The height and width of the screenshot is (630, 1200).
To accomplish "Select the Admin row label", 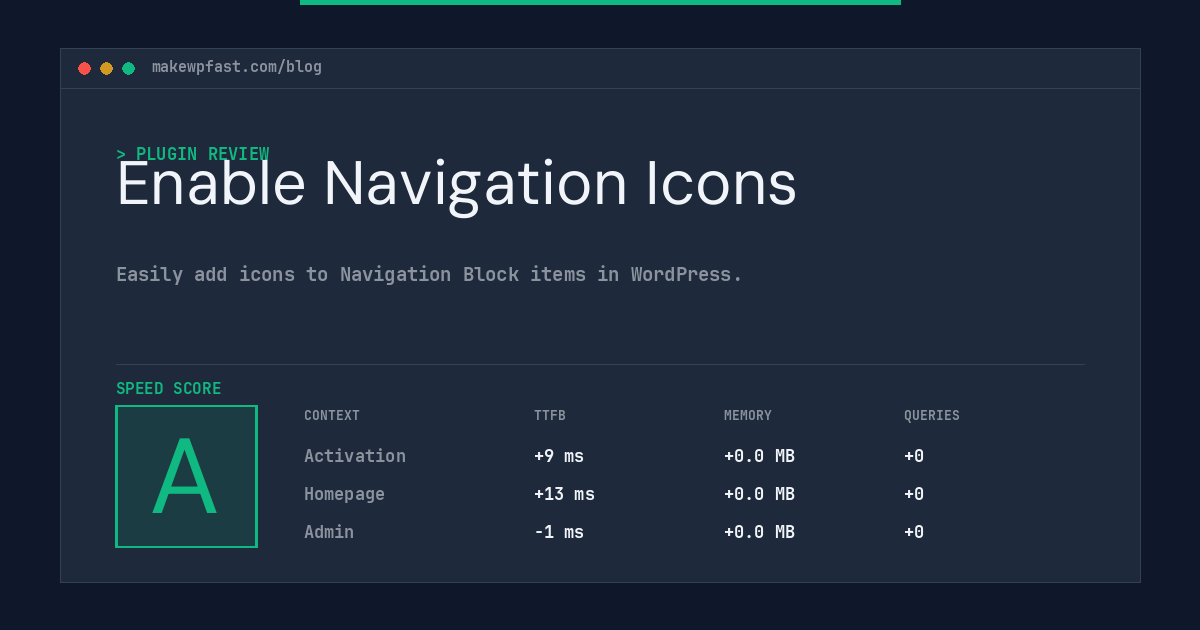I will point(329,532).
